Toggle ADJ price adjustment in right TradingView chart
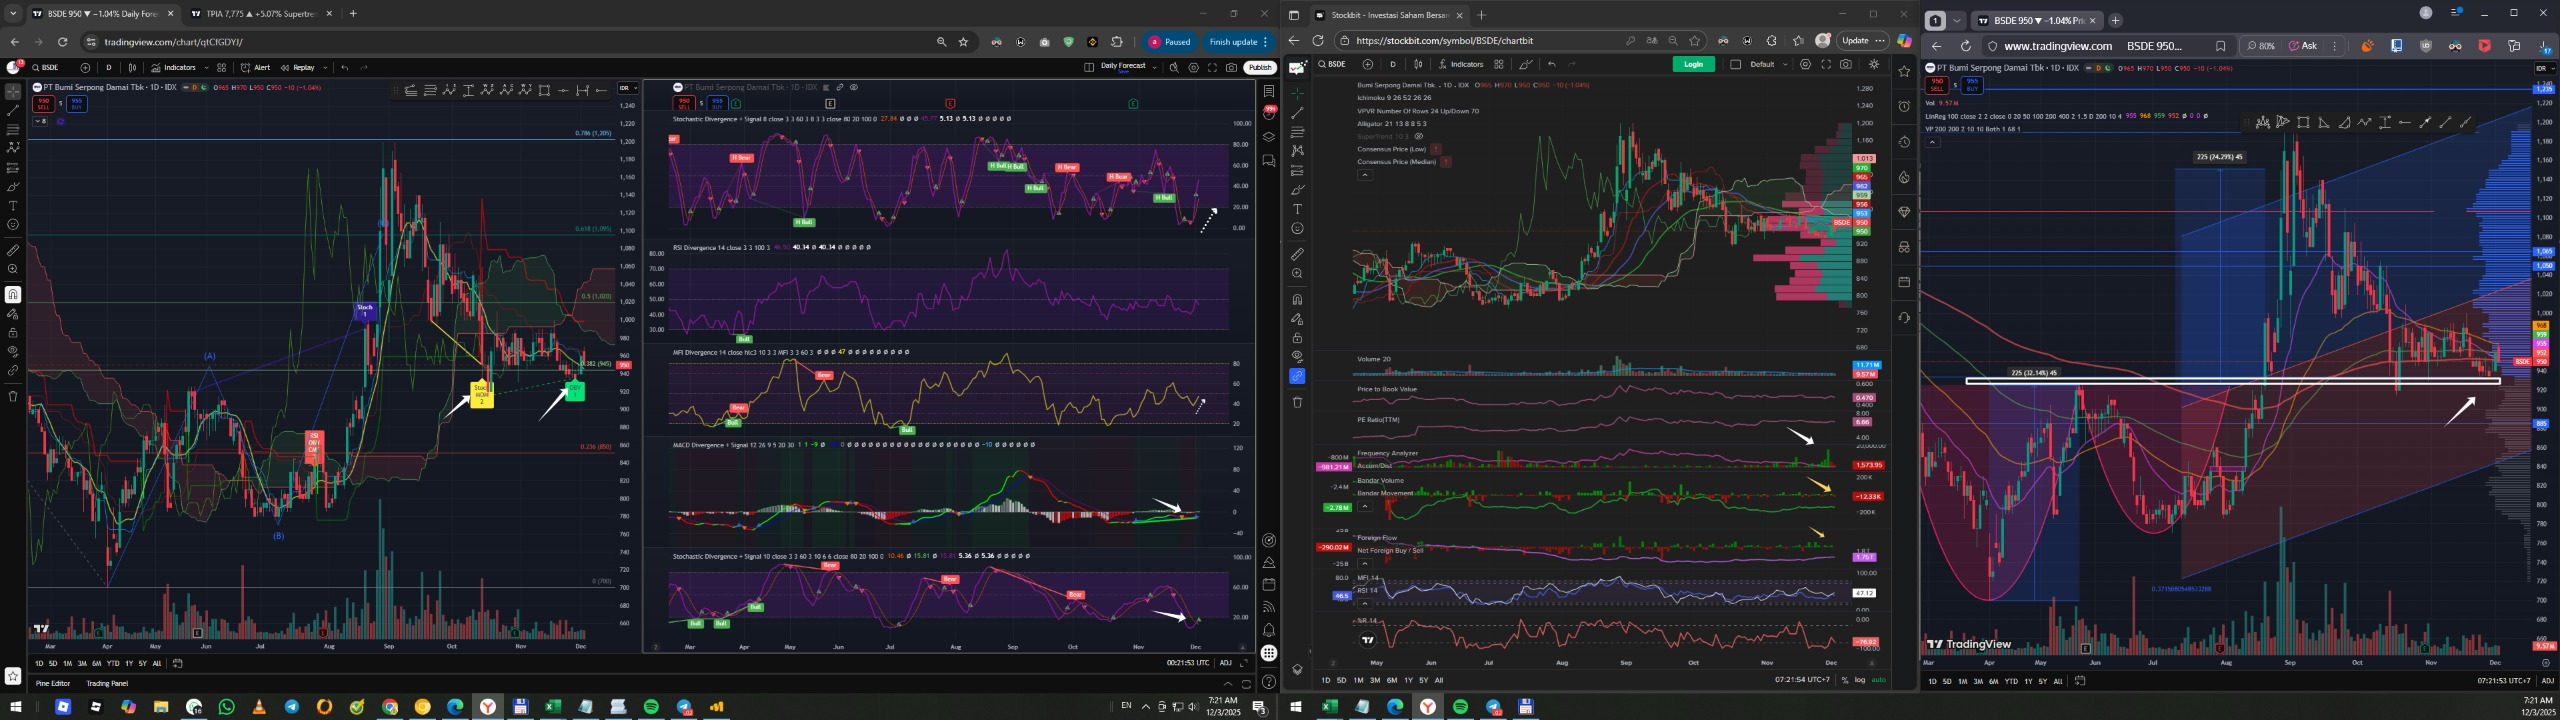 2547,681
